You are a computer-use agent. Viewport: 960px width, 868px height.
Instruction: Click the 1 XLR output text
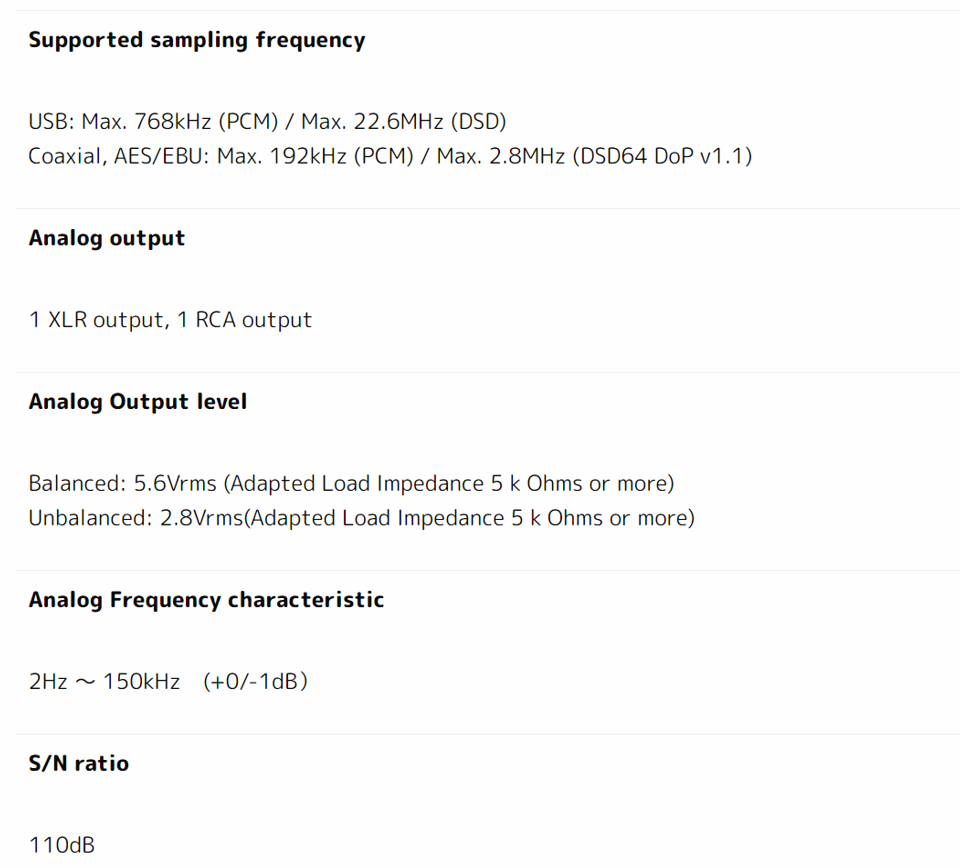[x=95, y=320]
